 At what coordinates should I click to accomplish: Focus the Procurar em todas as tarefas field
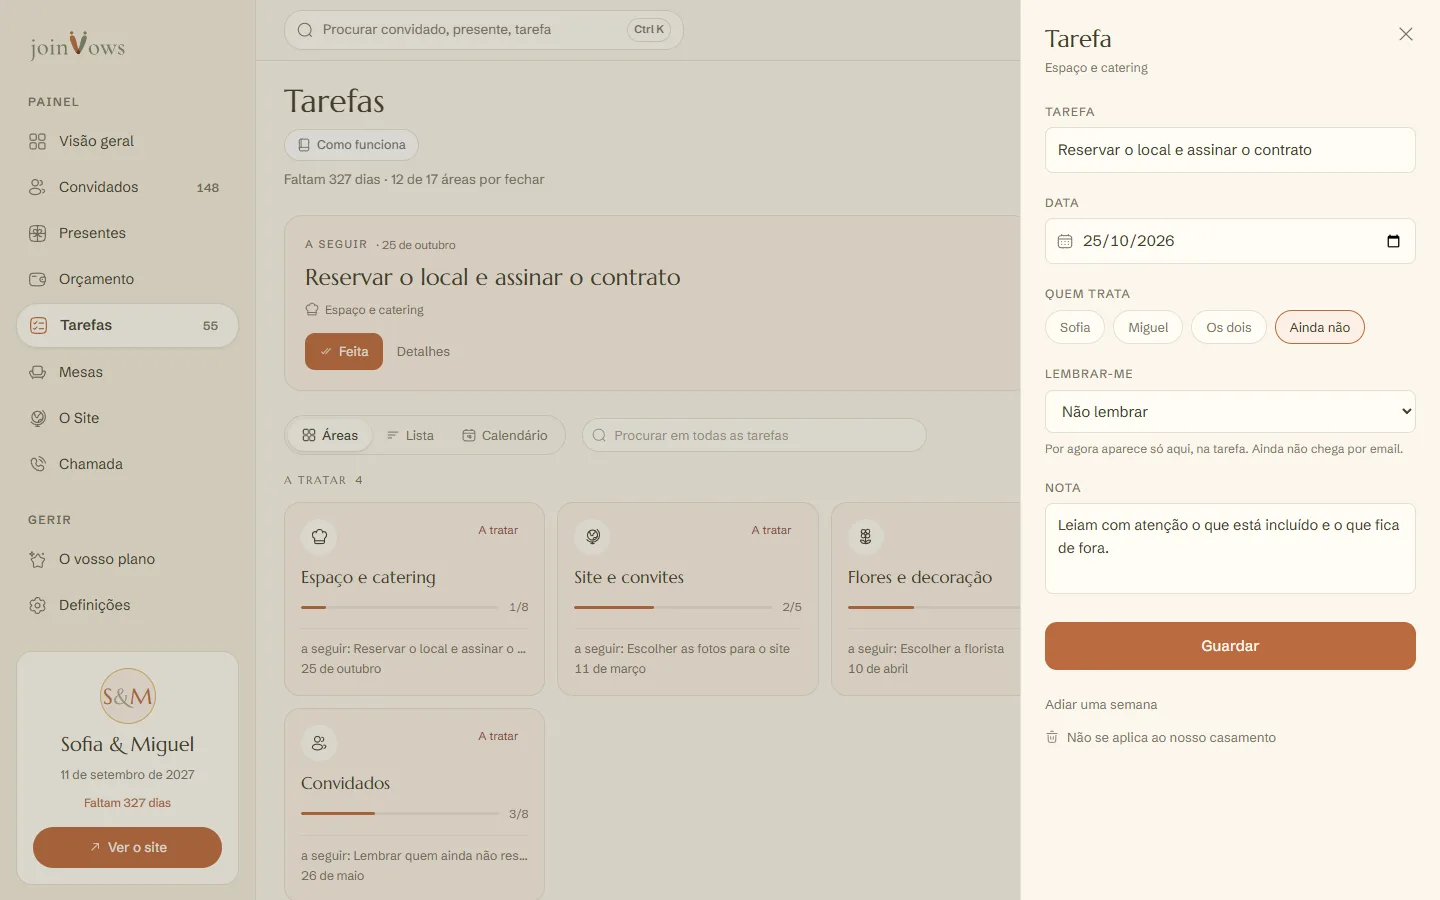pyautogui.click(x=754, y=435)
